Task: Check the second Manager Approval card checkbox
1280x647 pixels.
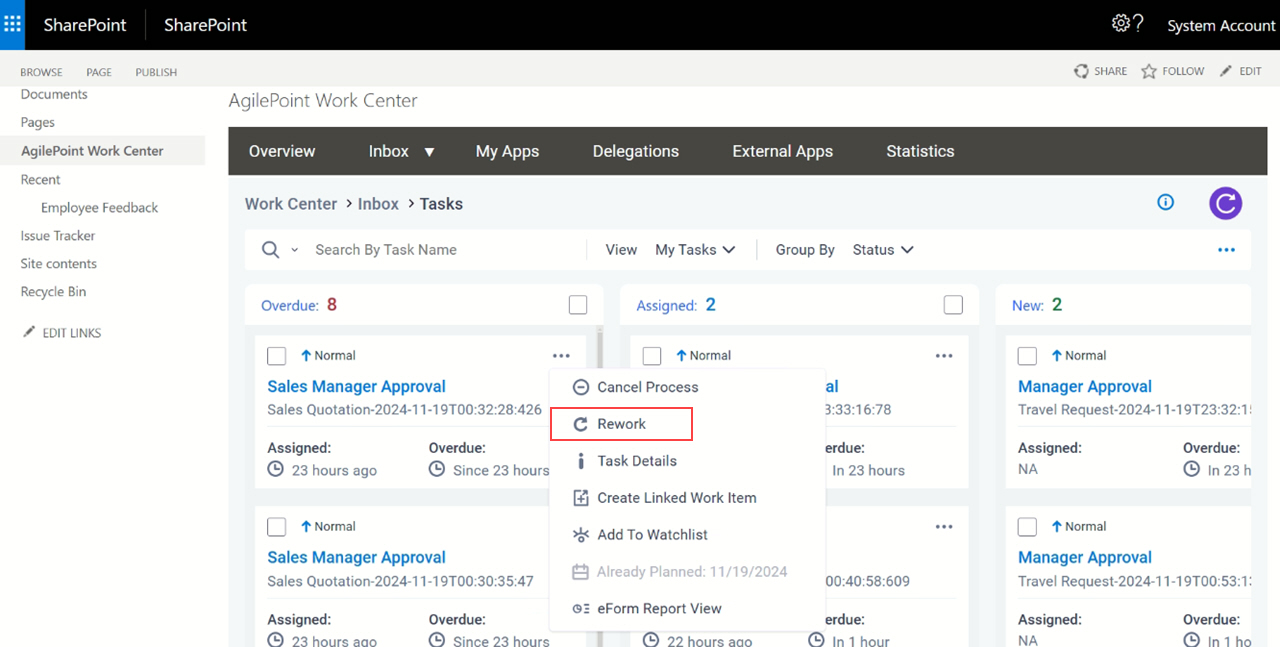Action: (1027, 527)
